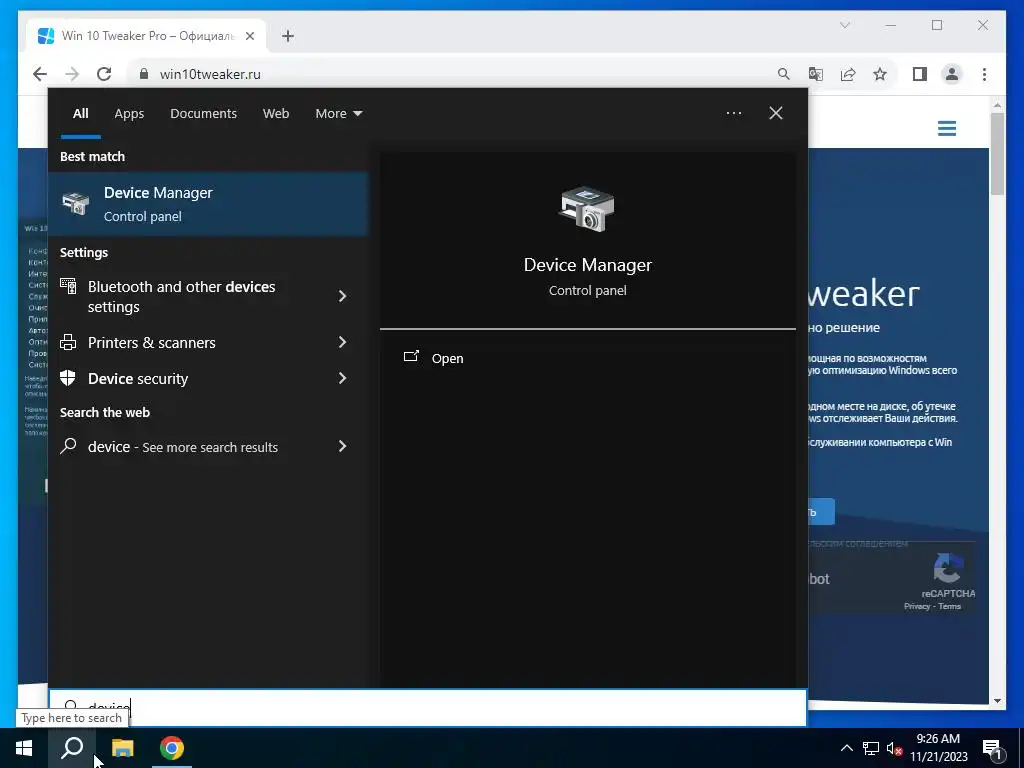Open Chrome profile avatar menu

click(x=952, y=74)
